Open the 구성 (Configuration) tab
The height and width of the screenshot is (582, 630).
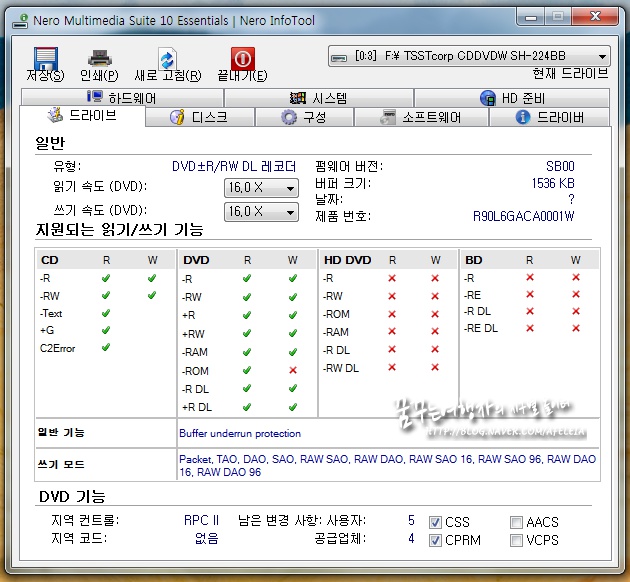coord(304,117)
